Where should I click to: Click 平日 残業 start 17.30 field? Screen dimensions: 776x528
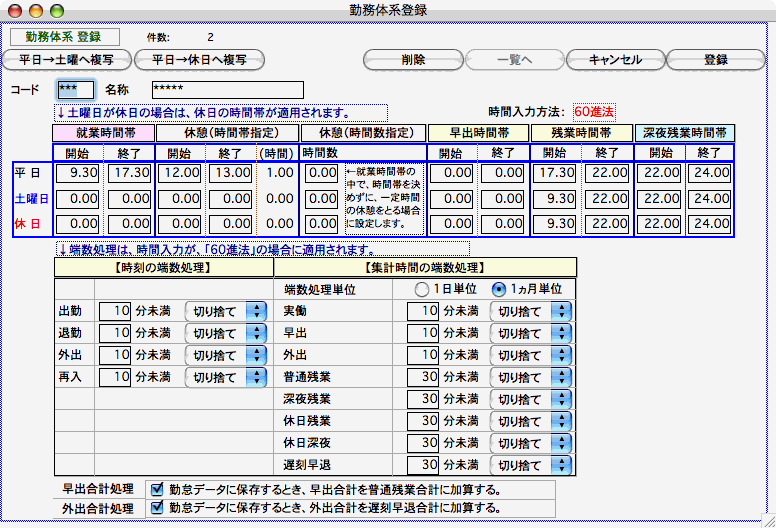554,173
